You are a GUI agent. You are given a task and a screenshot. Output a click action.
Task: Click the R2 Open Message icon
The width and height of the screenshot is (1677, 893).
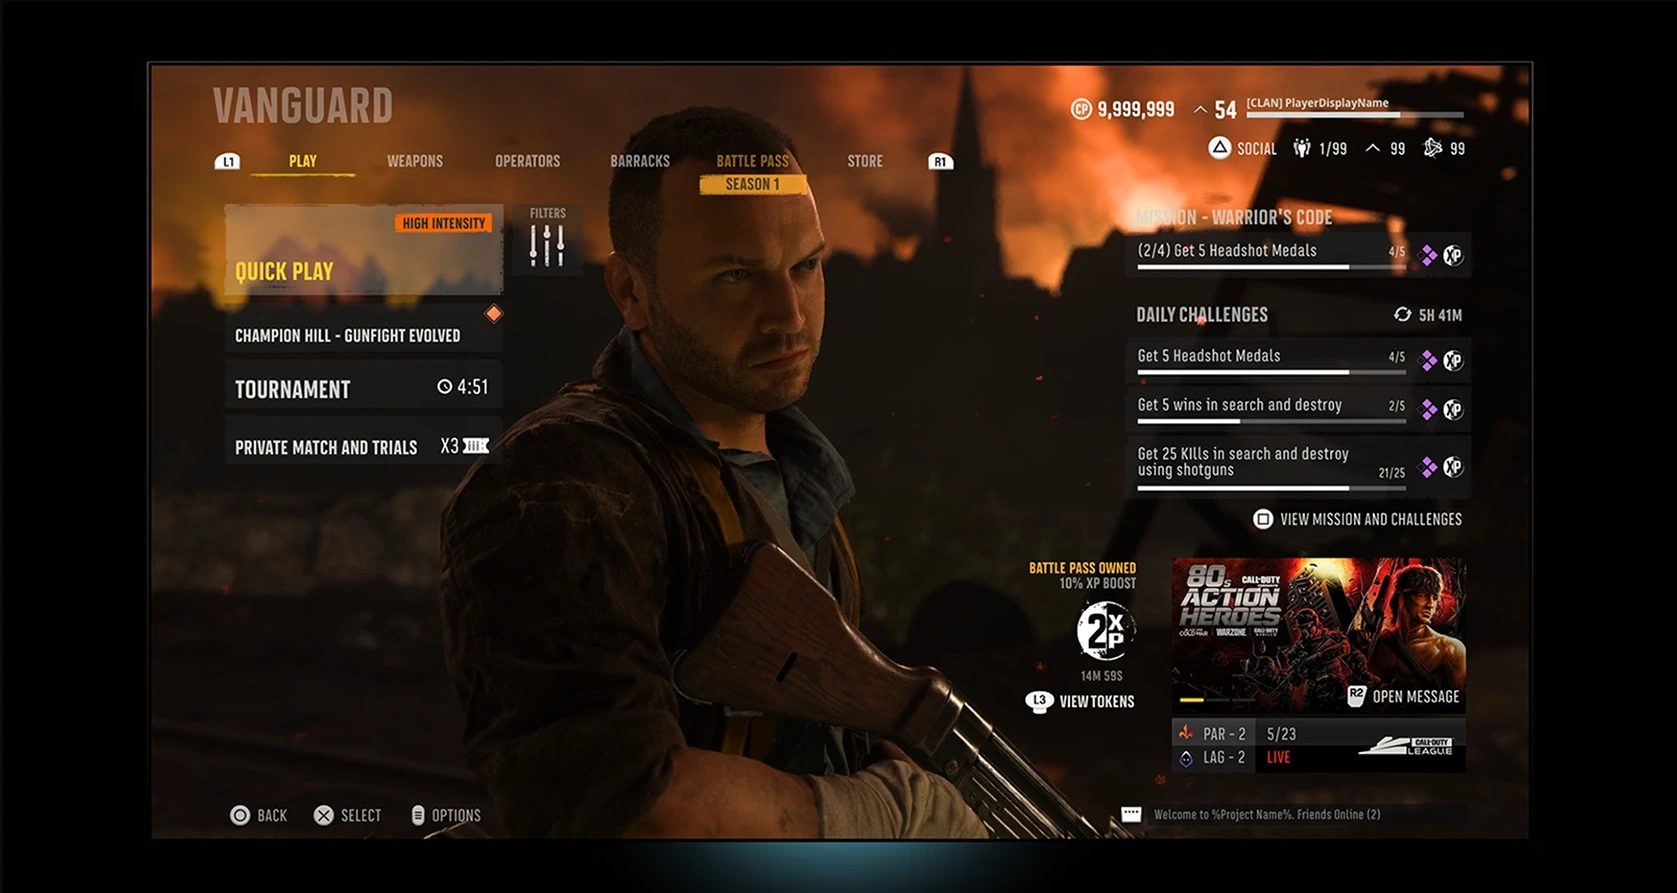pyautogui.click(x=1356, y=696)
